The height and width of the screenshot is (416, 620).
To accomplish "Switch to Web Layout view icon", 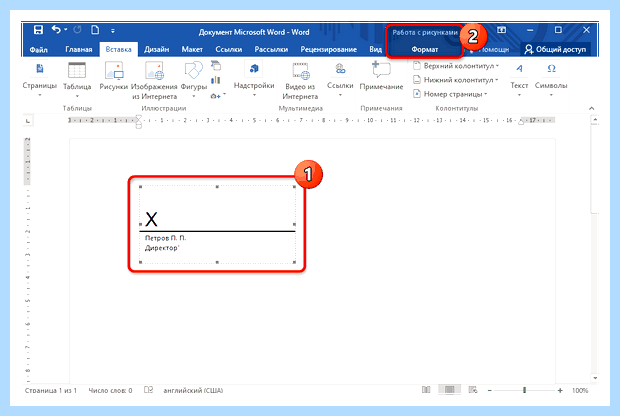I will pyautogui.click(x=473, y=390).
